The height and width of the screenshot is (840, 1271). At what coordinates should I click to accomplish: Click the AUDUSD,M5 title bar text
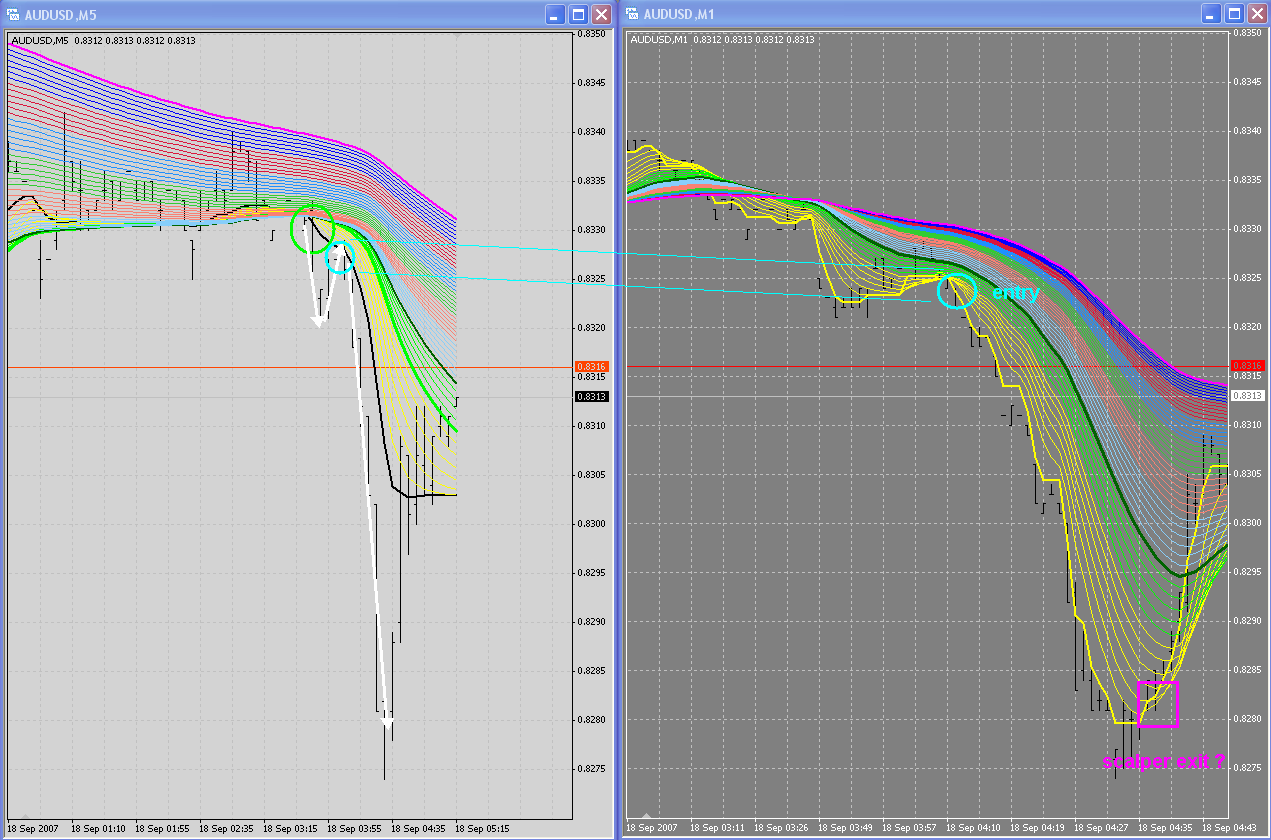pos(61,14)
